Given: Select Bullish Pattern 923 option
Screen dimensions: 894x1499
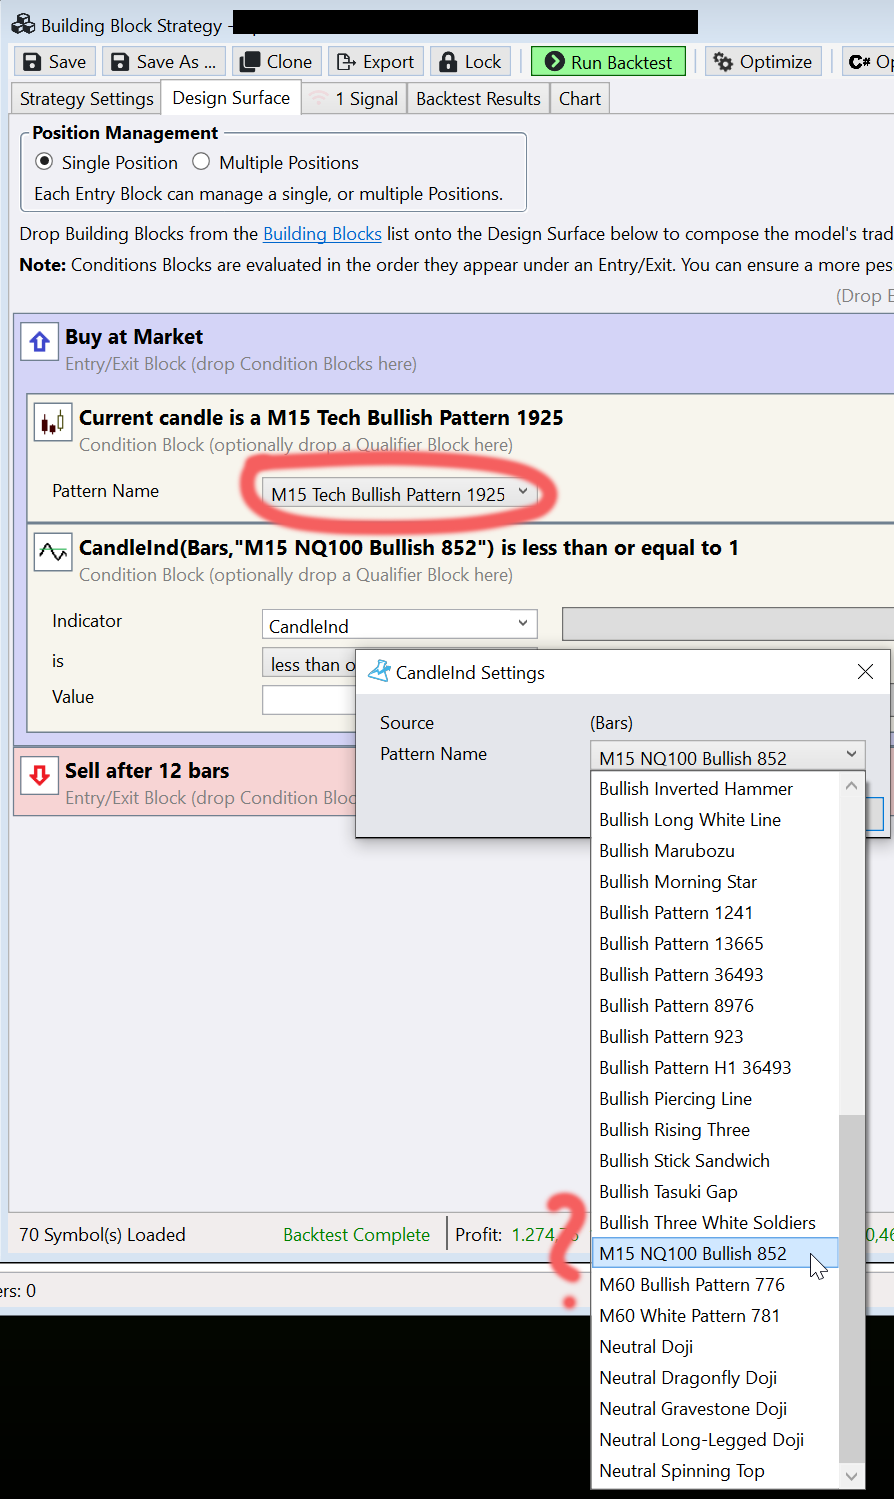Looking at the screenshot, I should (714, 1037).
